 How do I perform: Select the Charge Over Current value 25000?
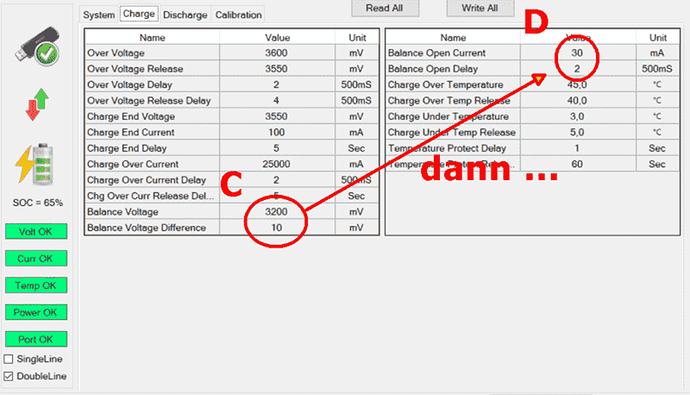click(277, 164)
